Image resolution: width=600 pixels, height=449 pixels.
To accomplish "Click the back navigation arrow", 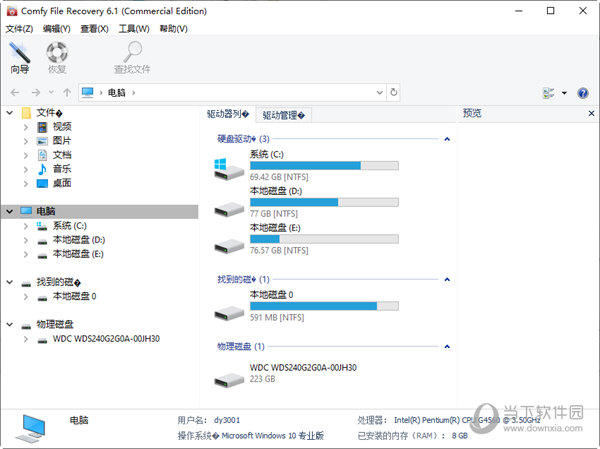I will (x=14, y=93).
